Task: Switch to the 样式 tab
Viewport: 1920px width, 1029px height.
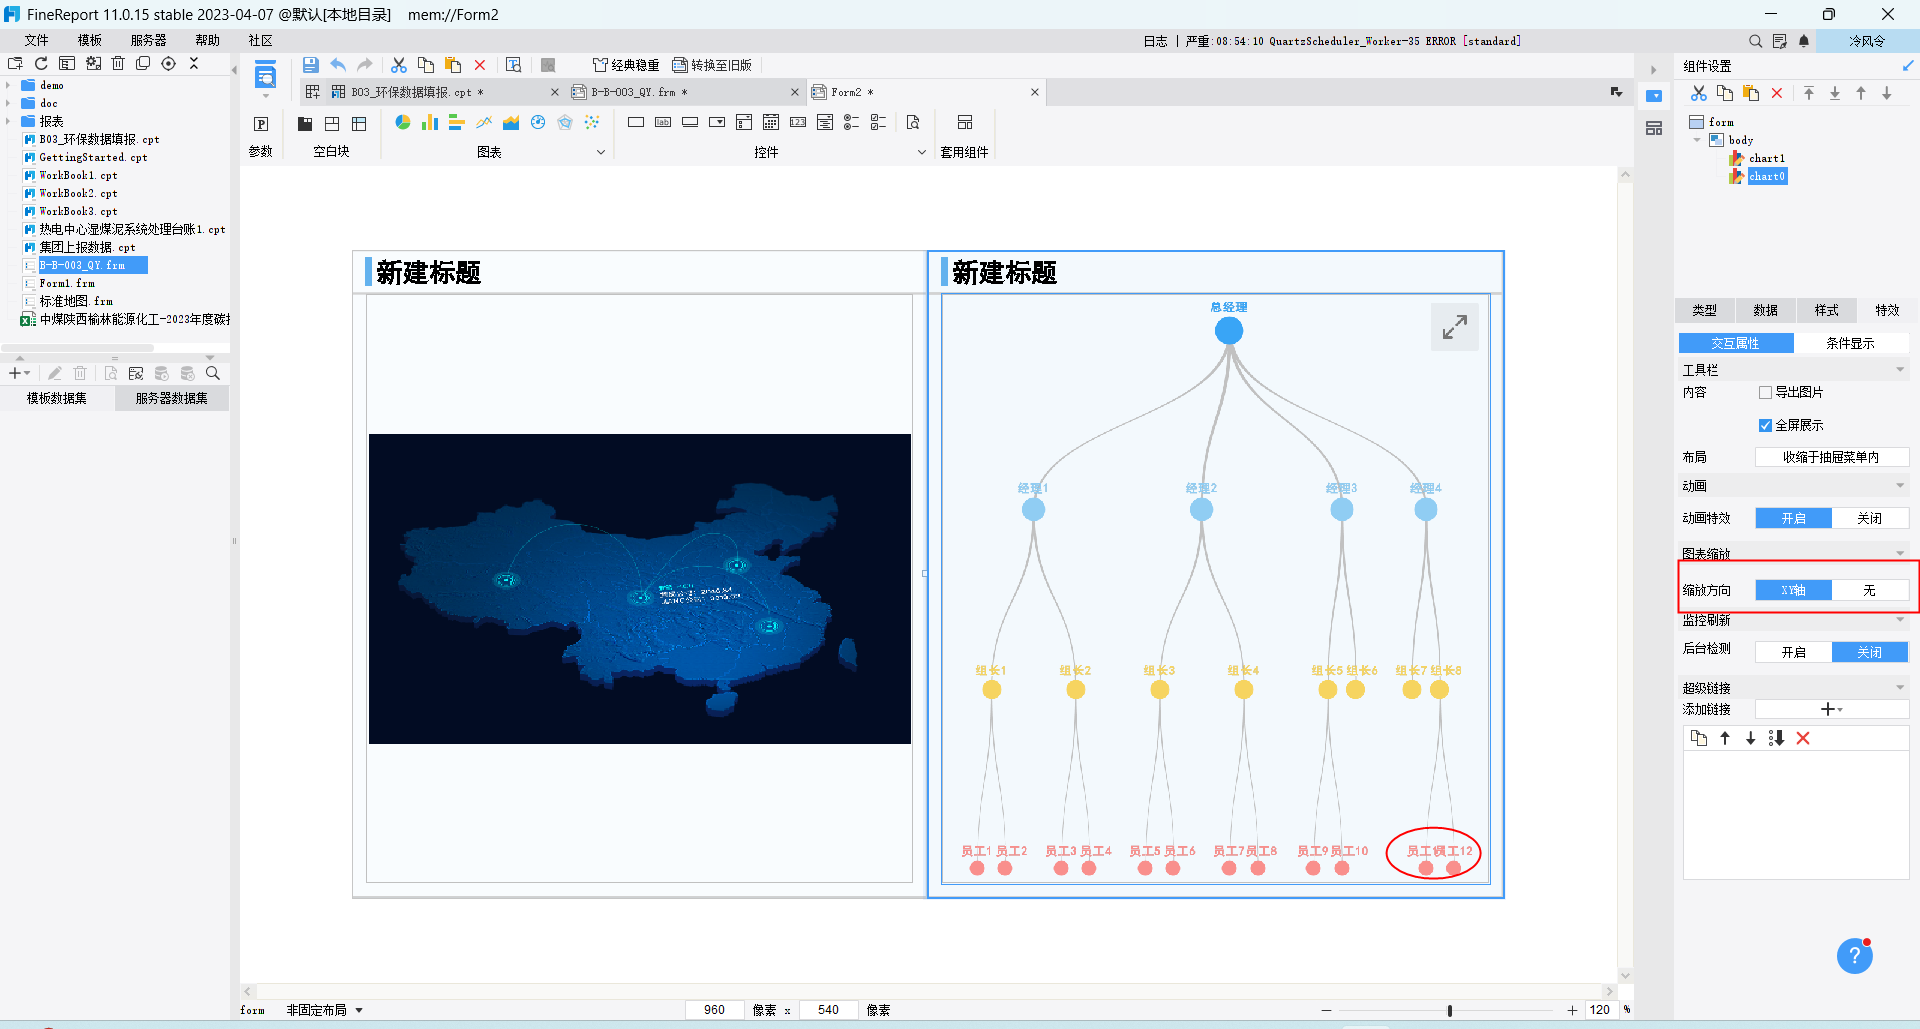Action: pyautogui.click(x=1827, y=310)
